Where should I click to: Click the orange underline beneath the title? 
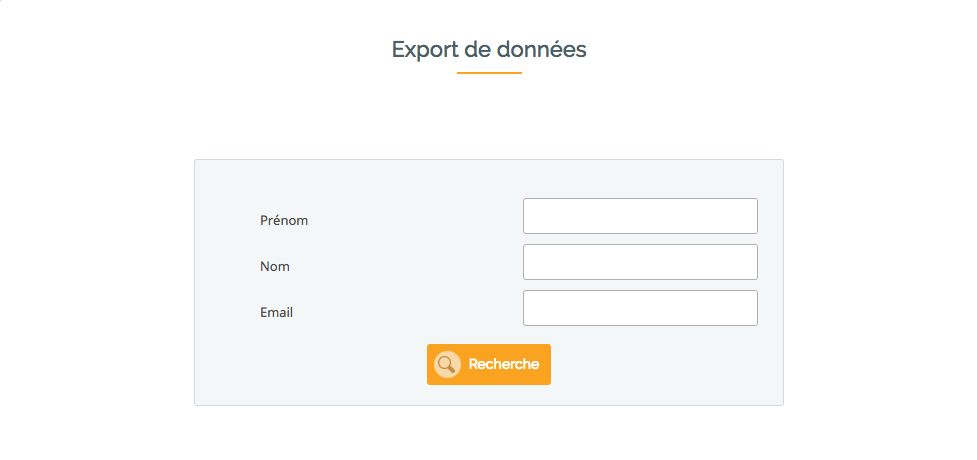(x=489, y=73)
